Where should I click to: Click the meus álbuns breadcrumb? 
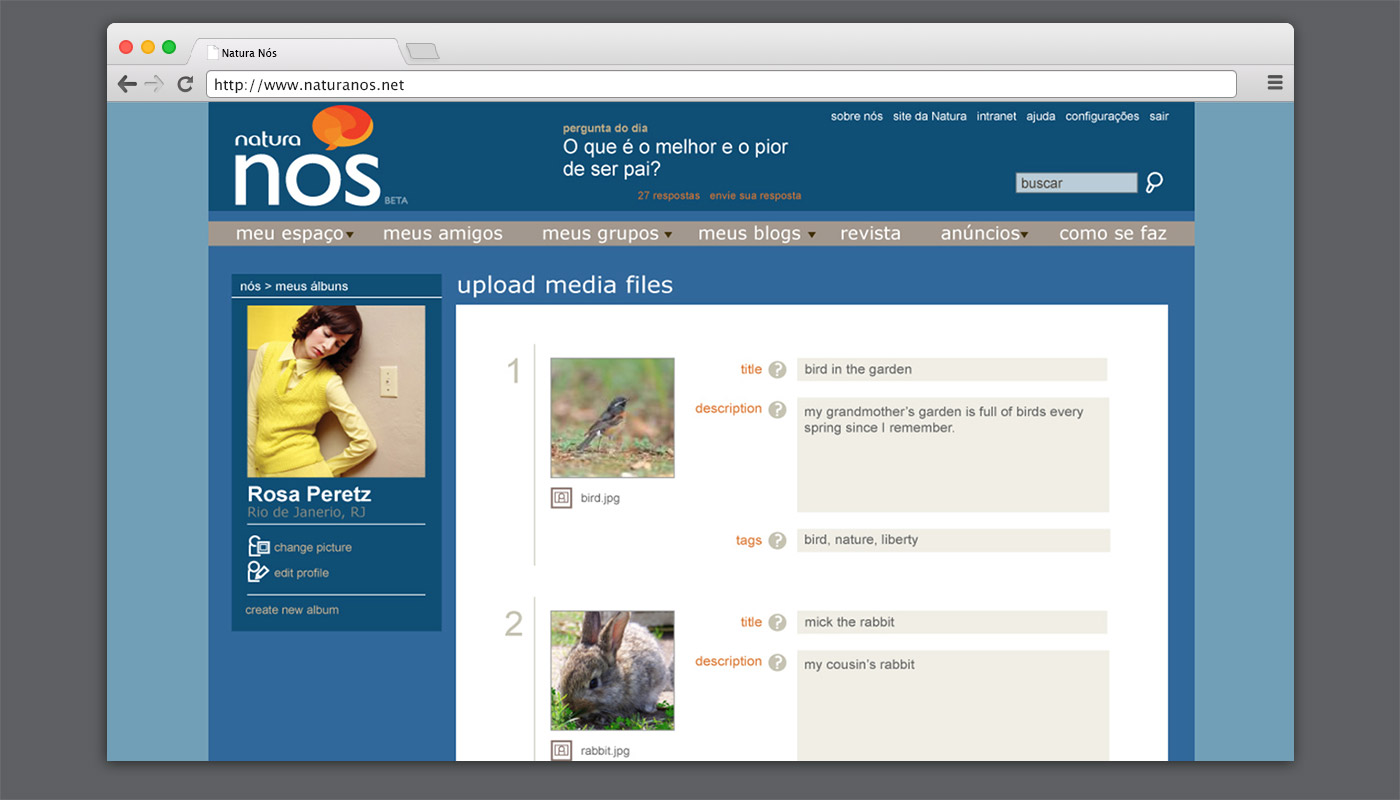(312, 286)
